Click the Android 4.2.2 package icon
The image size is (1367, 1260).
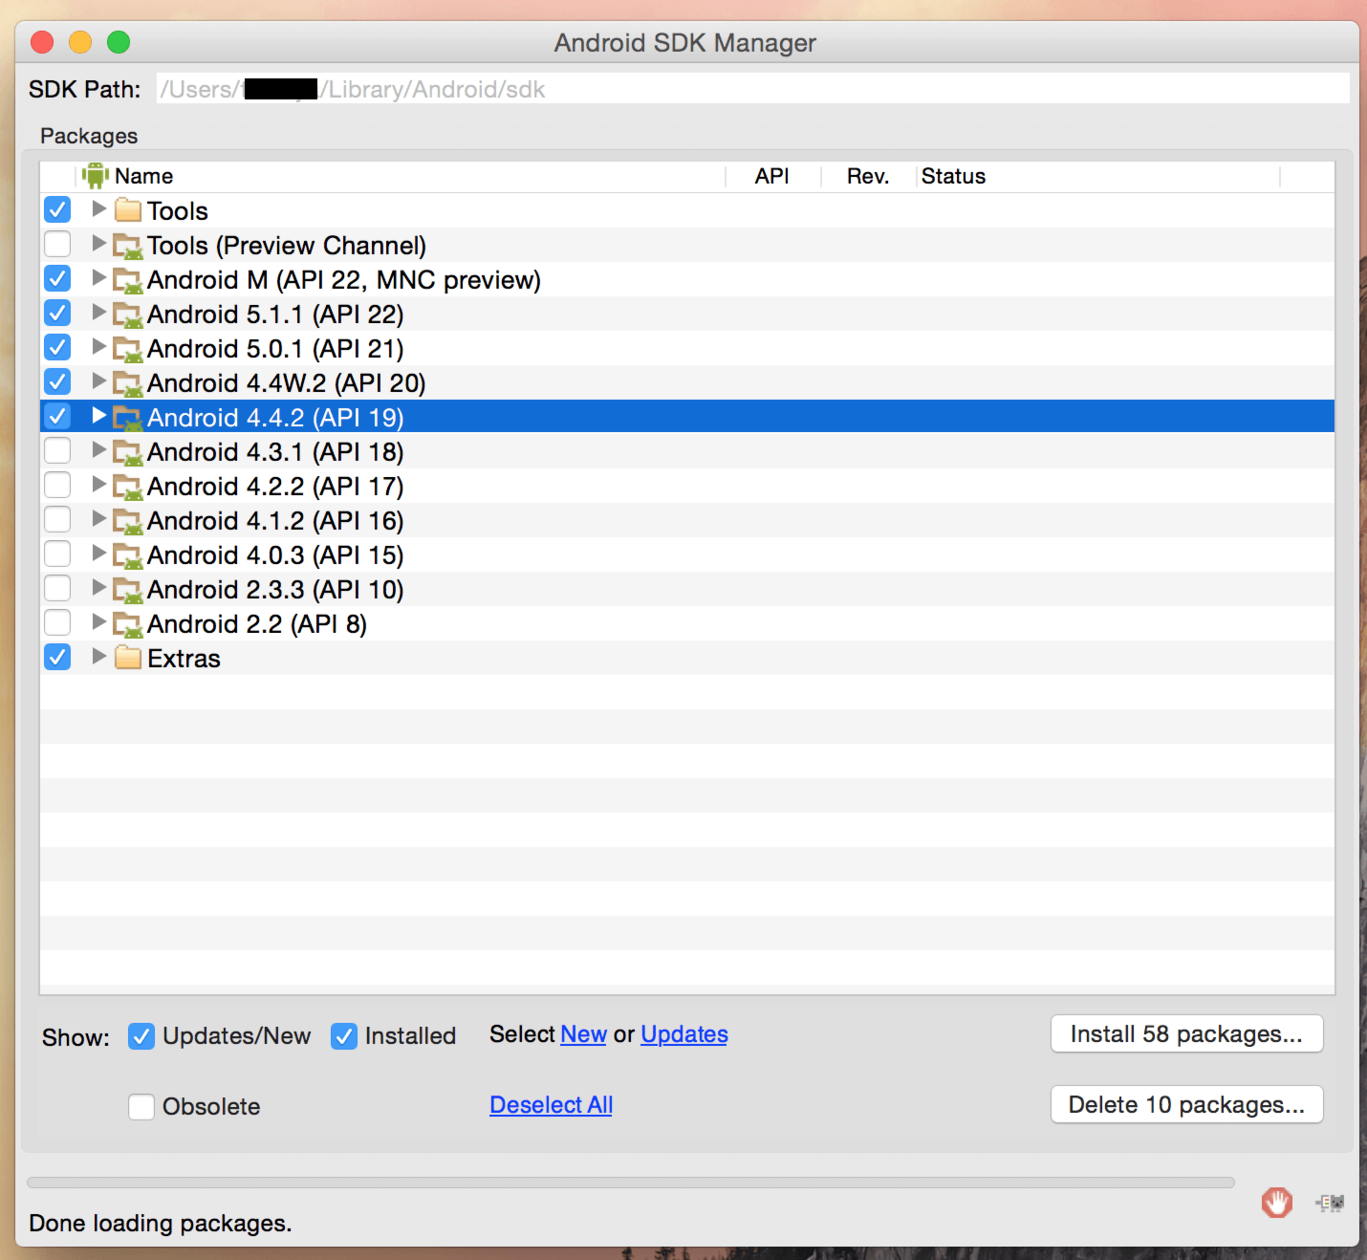coord(127,486)
